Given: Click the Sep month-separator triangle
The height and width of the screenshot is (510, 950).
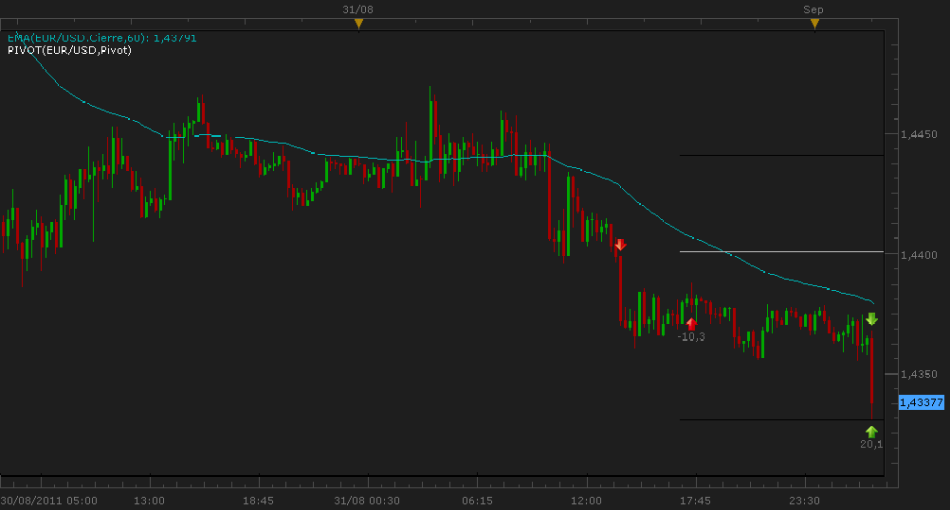Looking at the screenshot, I should pos(814,24).
